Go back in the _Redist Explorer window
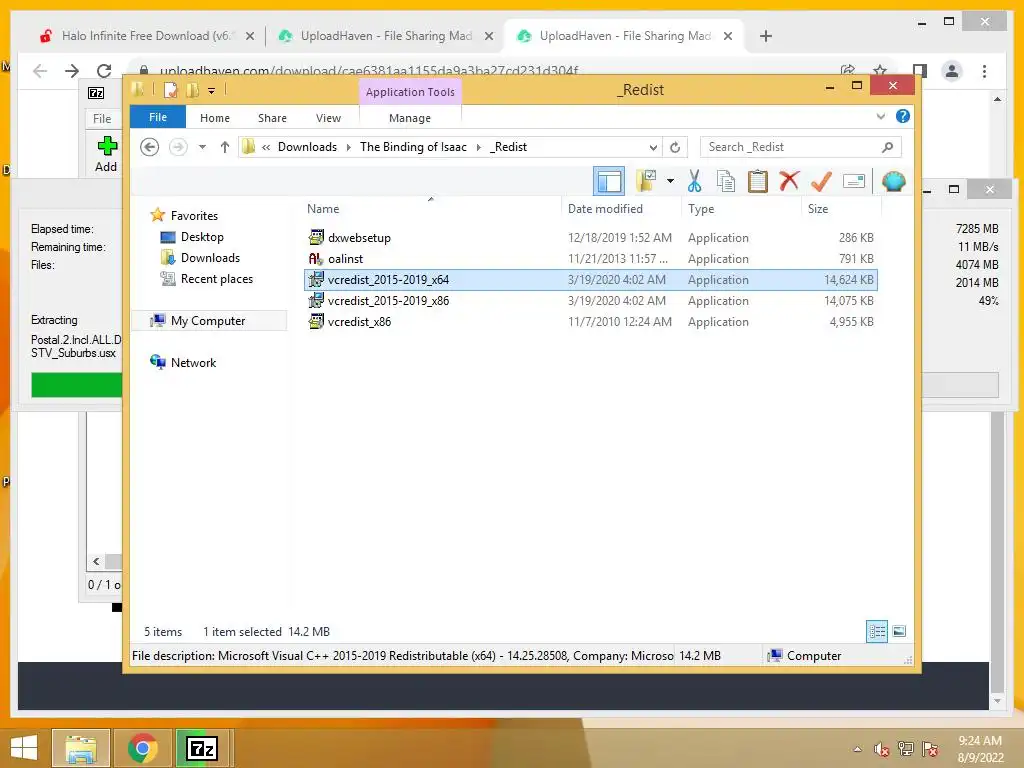The image size is (1024, 768). pyautogui.click(x=150, y=147)
